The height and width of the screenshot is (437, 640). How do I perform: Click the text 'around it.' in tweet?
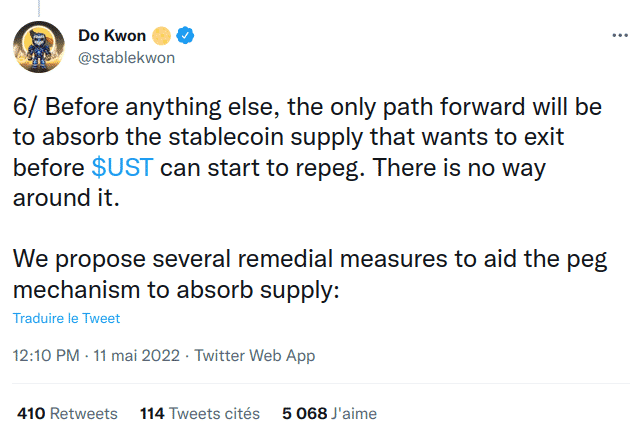[66, 198]
